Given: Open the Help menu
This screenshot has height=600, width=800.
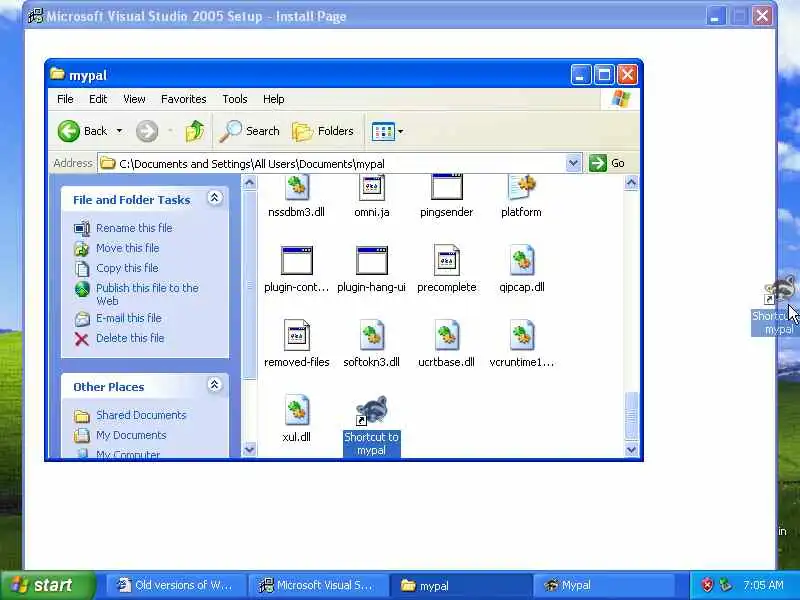Looking at the screenshot, I should coord(273,99).
